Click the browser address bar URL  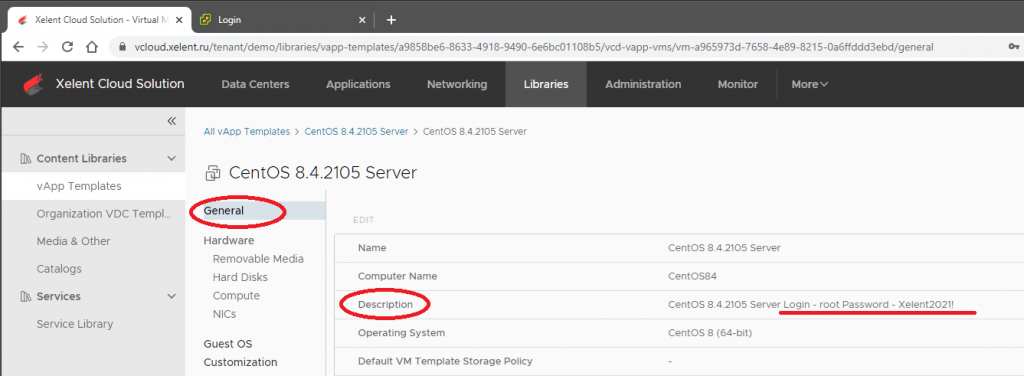click(x=533, y=47)
